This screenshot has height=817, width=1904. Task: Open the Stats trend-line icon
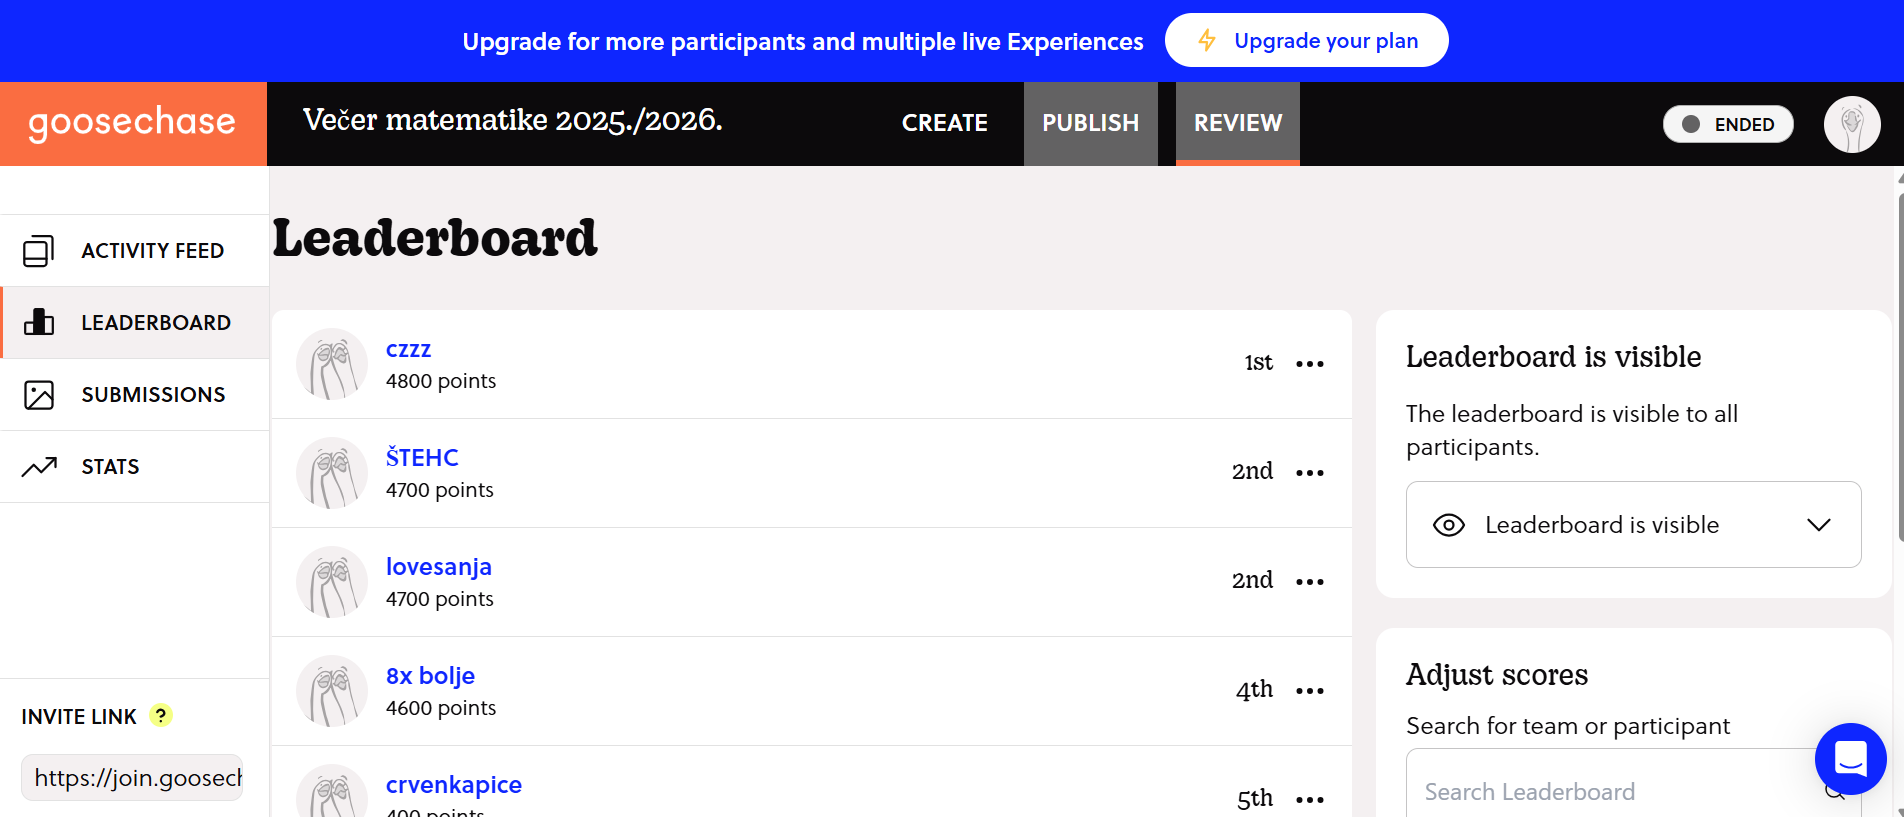tap(39, 466)
